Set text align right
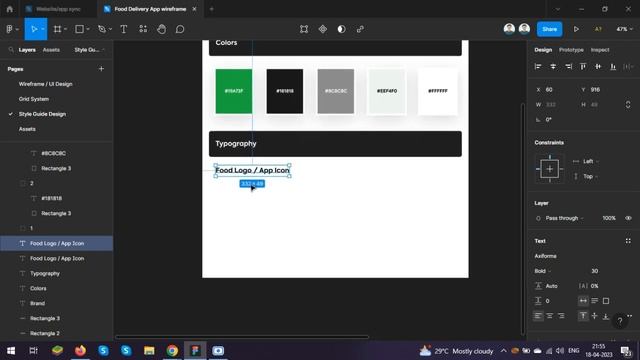640x360 pixels. tap(561, 316)
